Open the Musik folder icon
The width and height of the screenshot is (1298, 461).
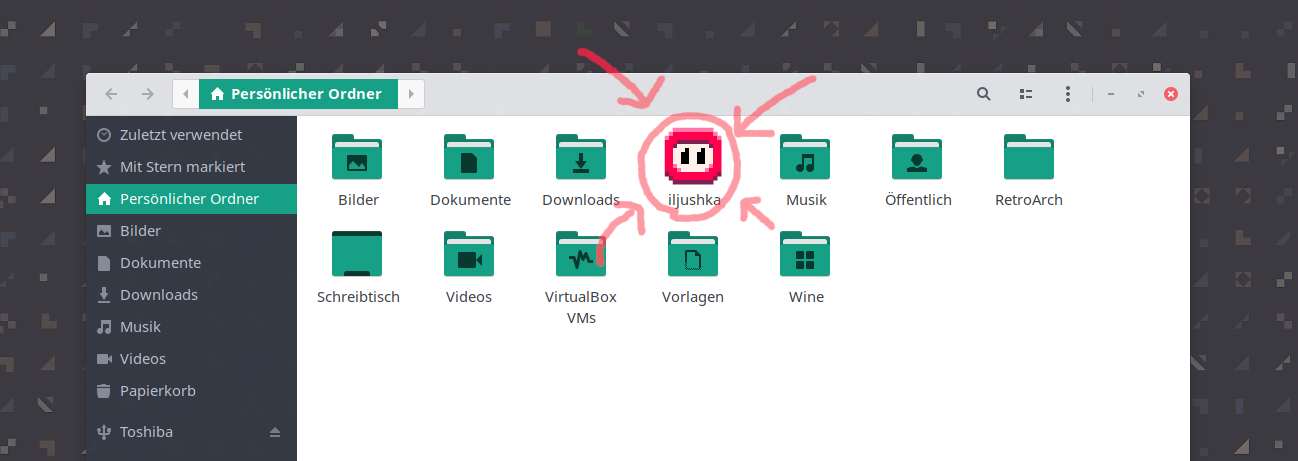(805, 158)
